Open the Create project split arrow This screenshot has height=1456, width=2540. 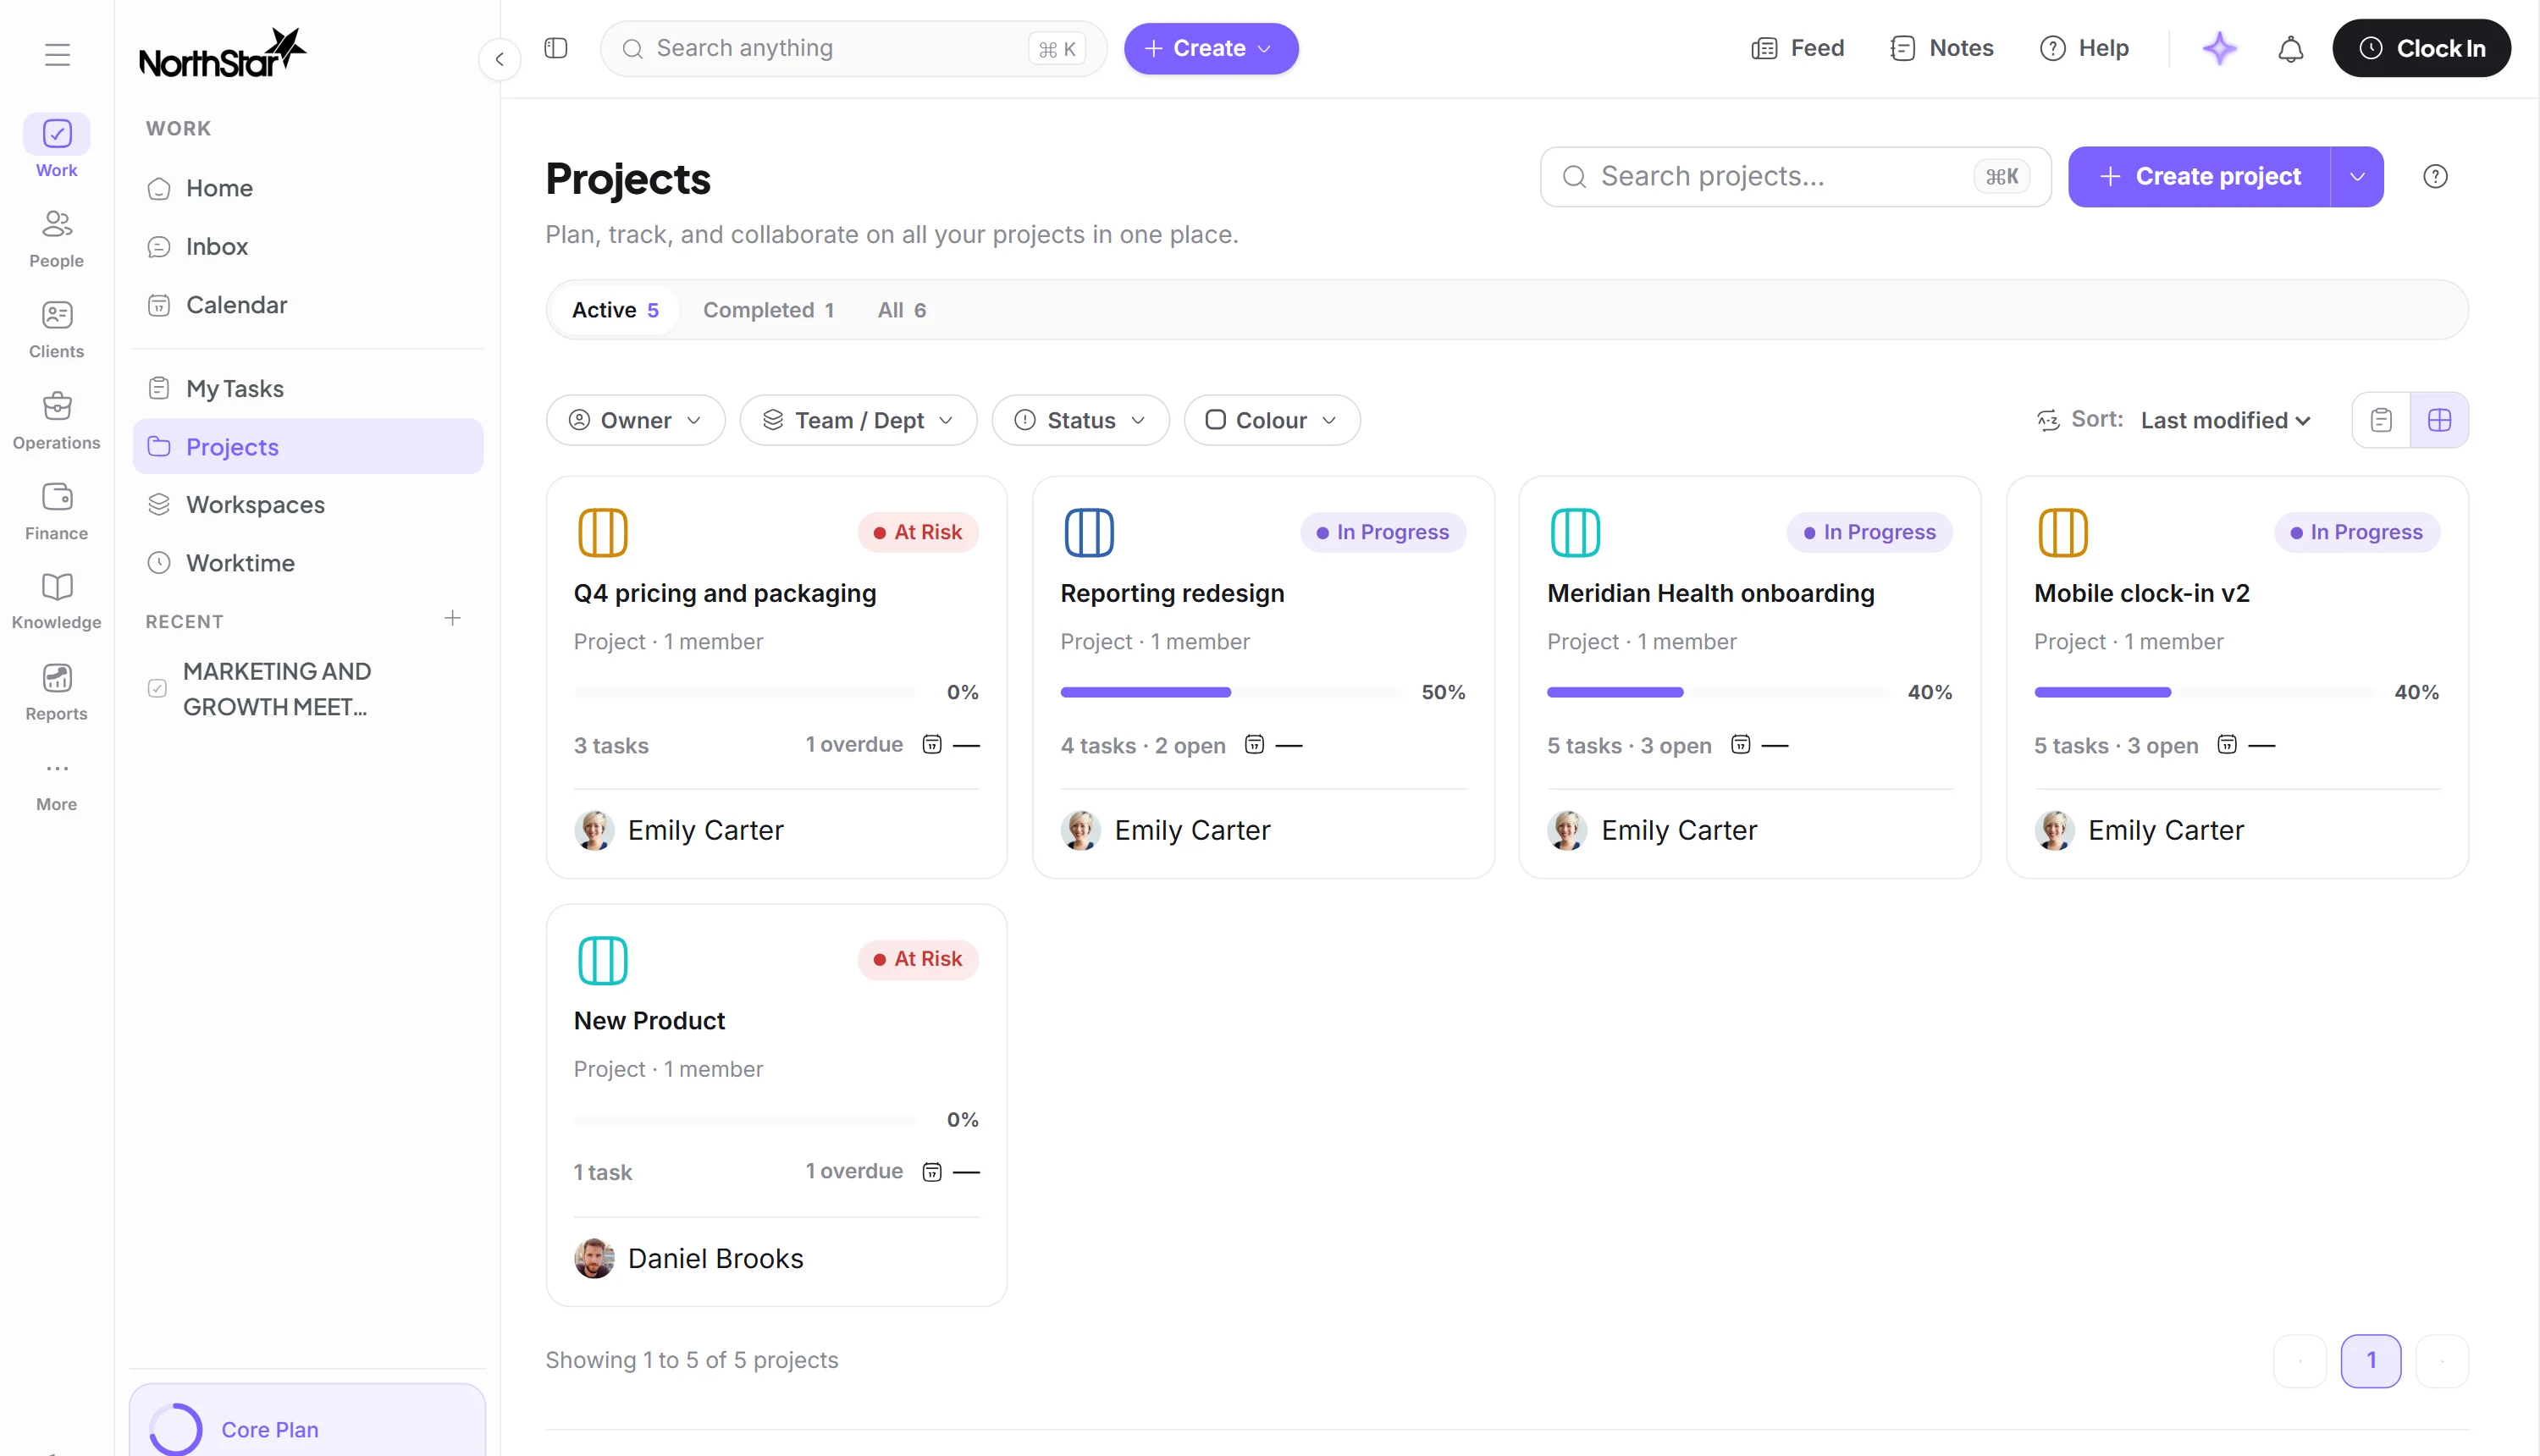click(x=2357, y=176)
